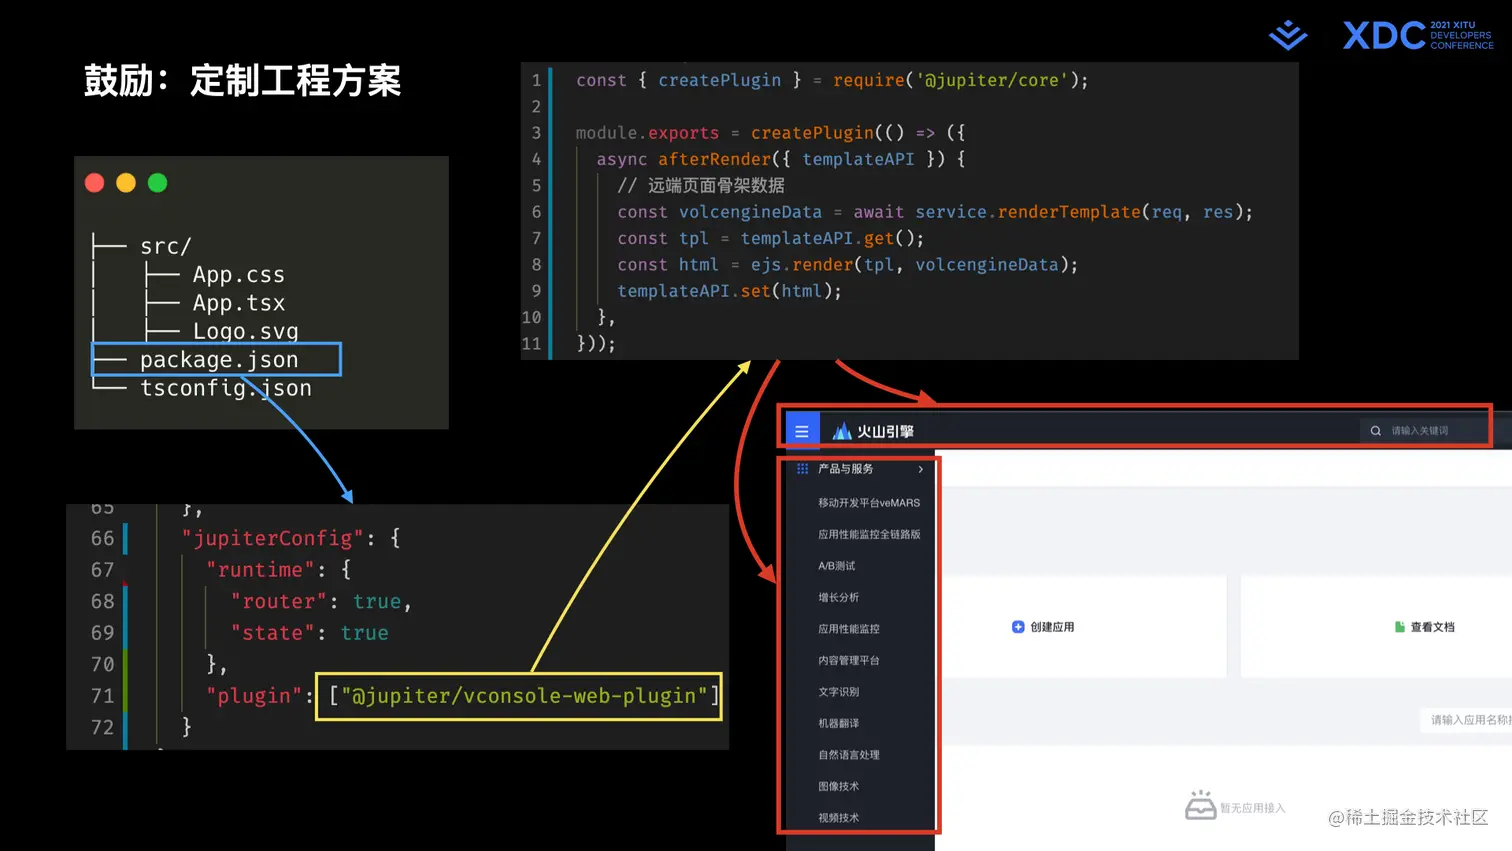Open 自然语言处理 in the sidebar
The image size is (1512, 851).
click(x=849, y=755)
